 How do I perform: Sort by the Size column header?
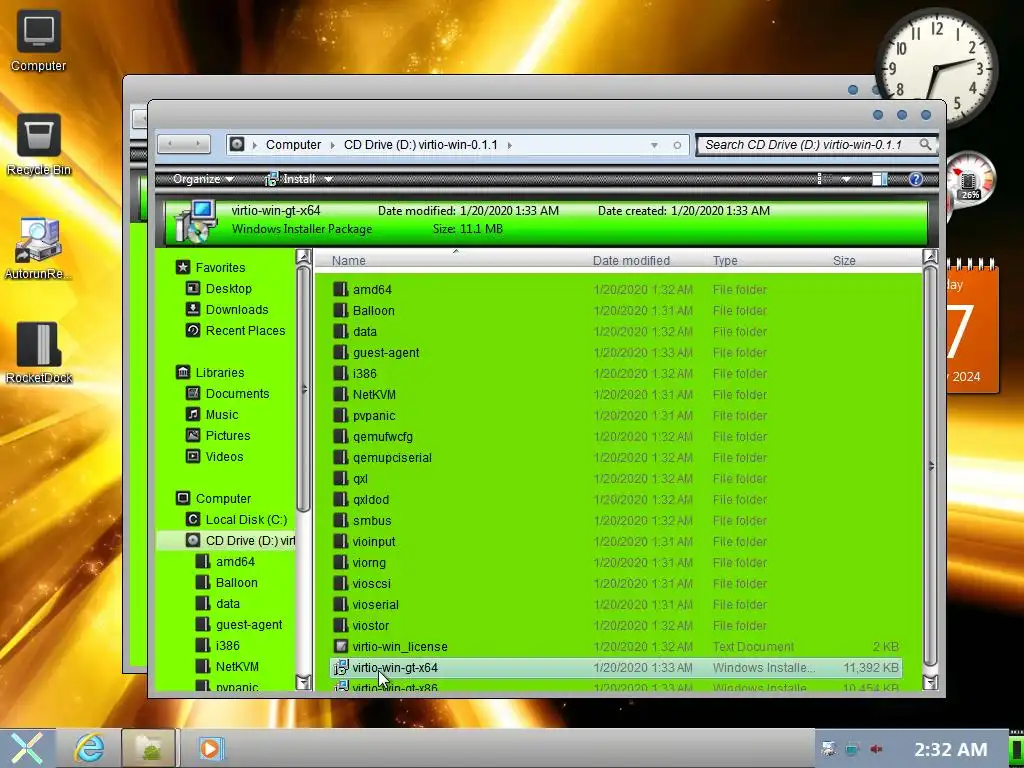(x=844, y=261)
